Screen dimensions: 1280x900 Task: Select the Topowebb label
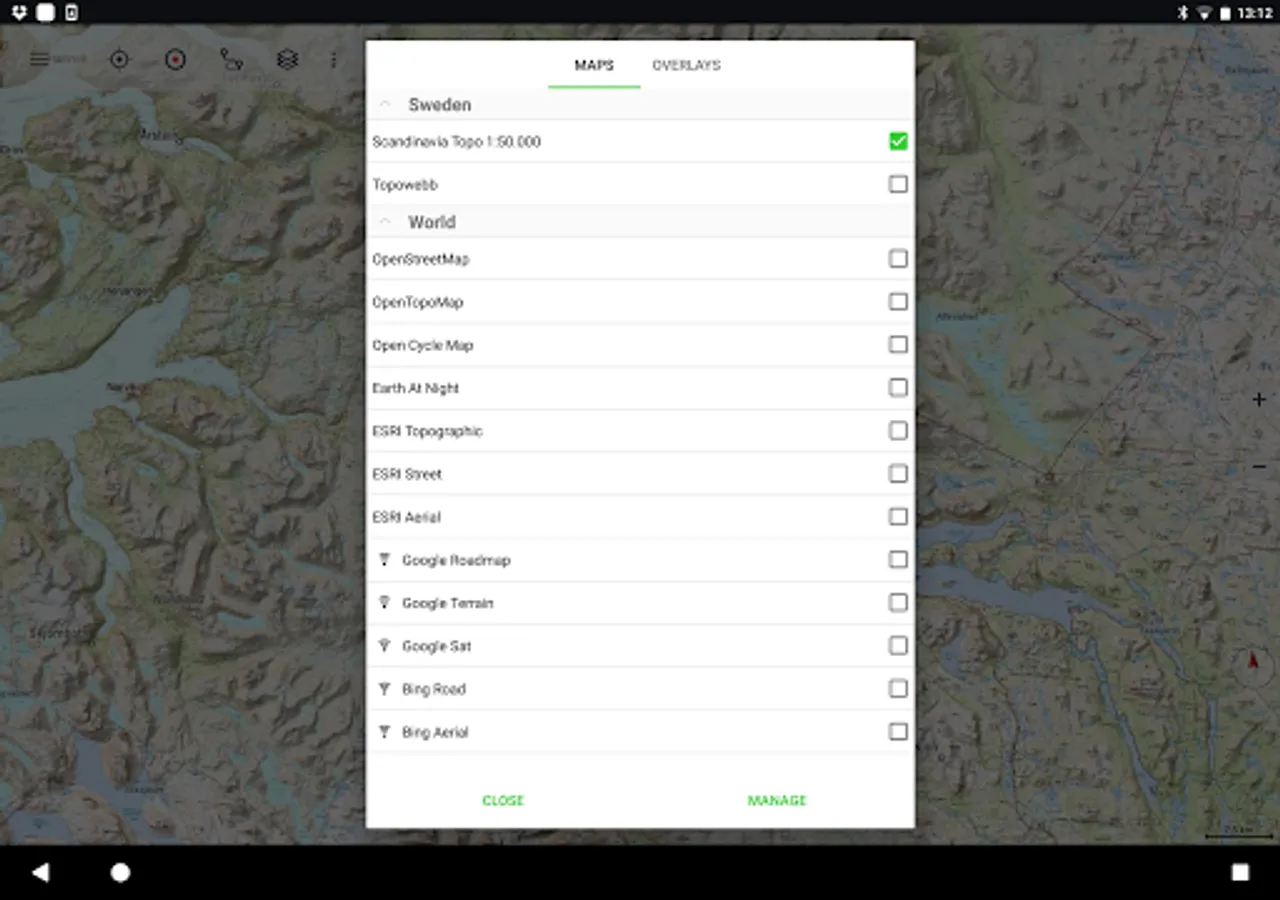click(x=405, y=185)
